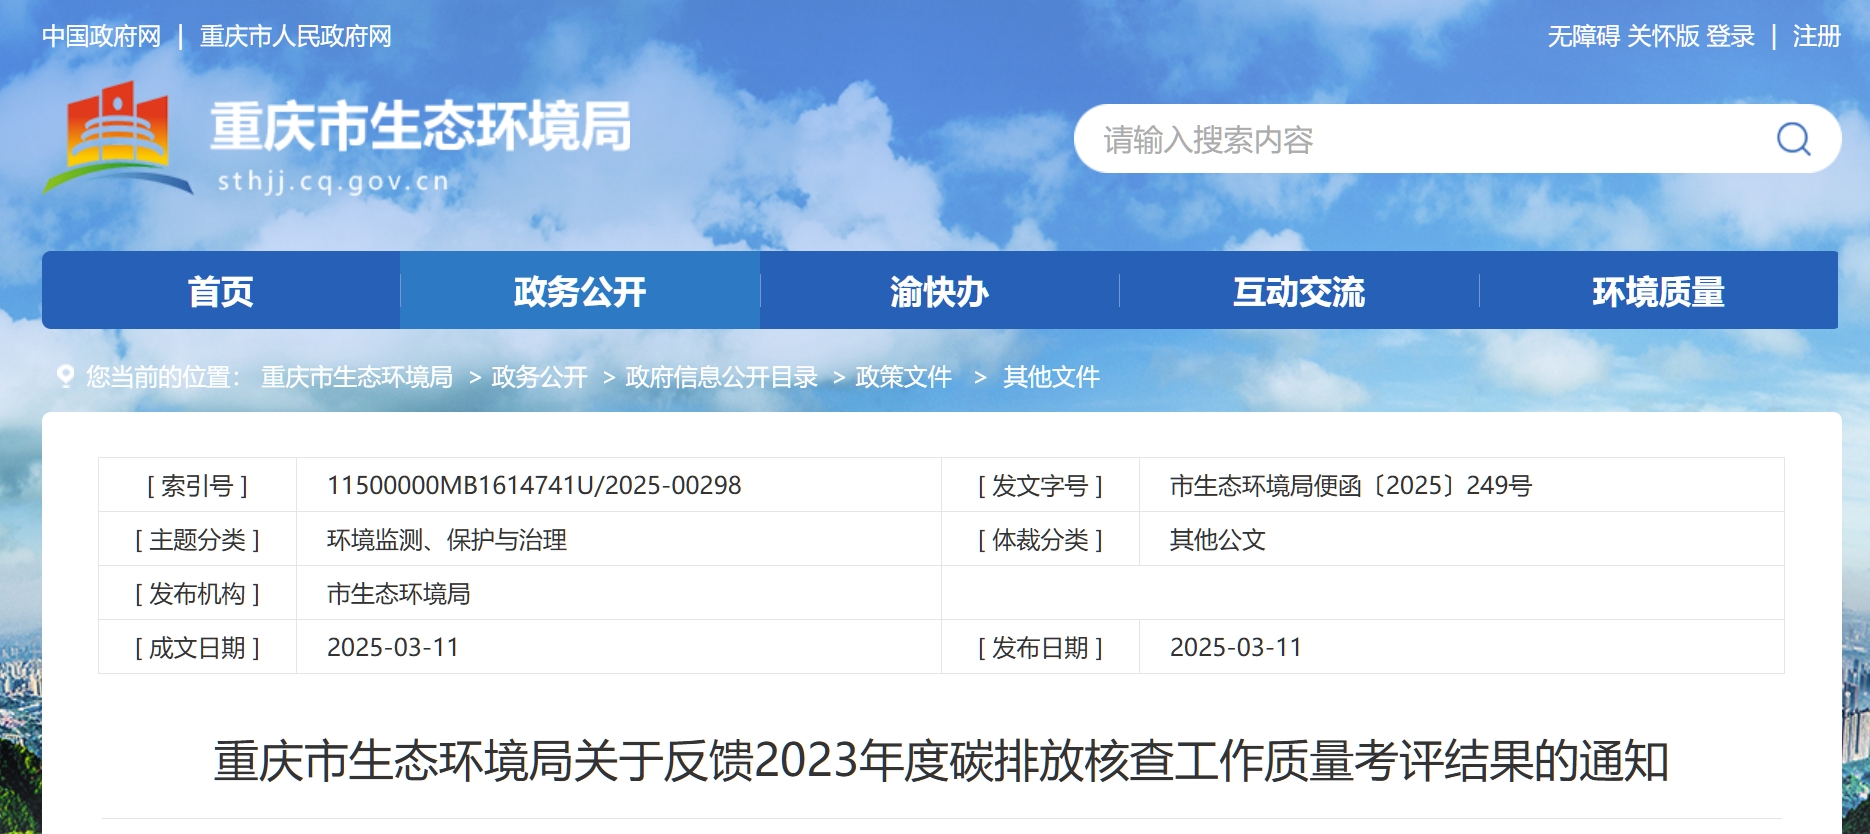Open the 中国政府网 link
This screenshot has width=1870, height=834.
click(x=101, y=37)
